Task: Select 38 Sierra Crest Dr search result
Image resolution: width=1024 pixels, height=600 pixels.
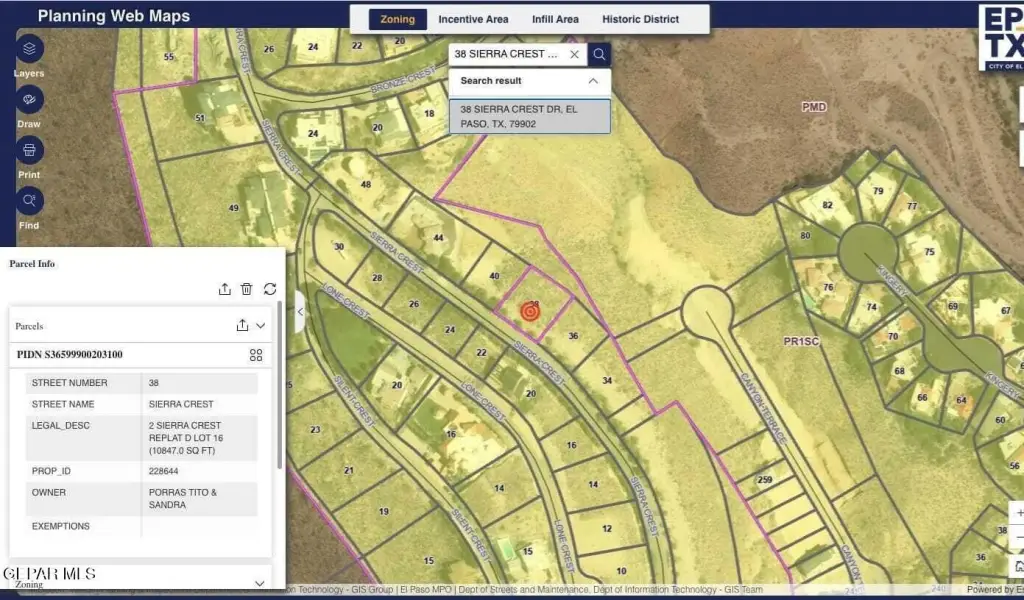Action: pyautogui.click(x=529, y=116)
